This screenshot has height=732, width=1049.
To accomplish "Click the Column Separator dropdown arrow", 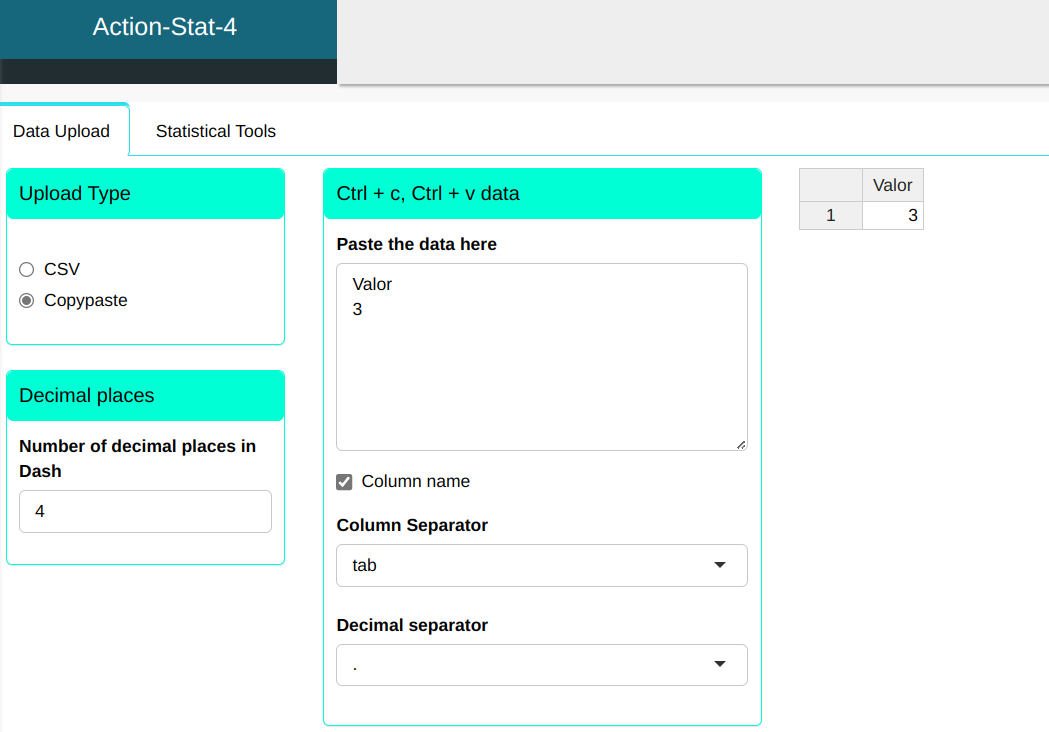I will tap(719, 565).
